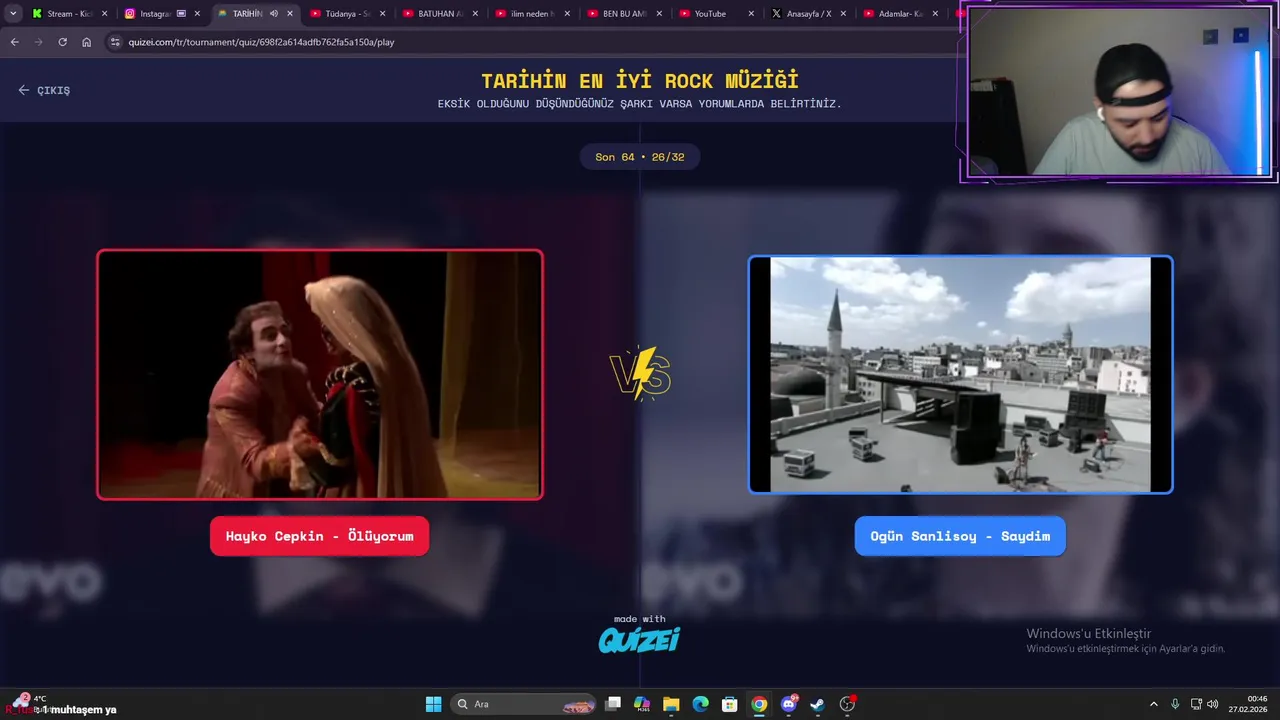
Task: View site information icon in address bar
Action: point(115,42)
